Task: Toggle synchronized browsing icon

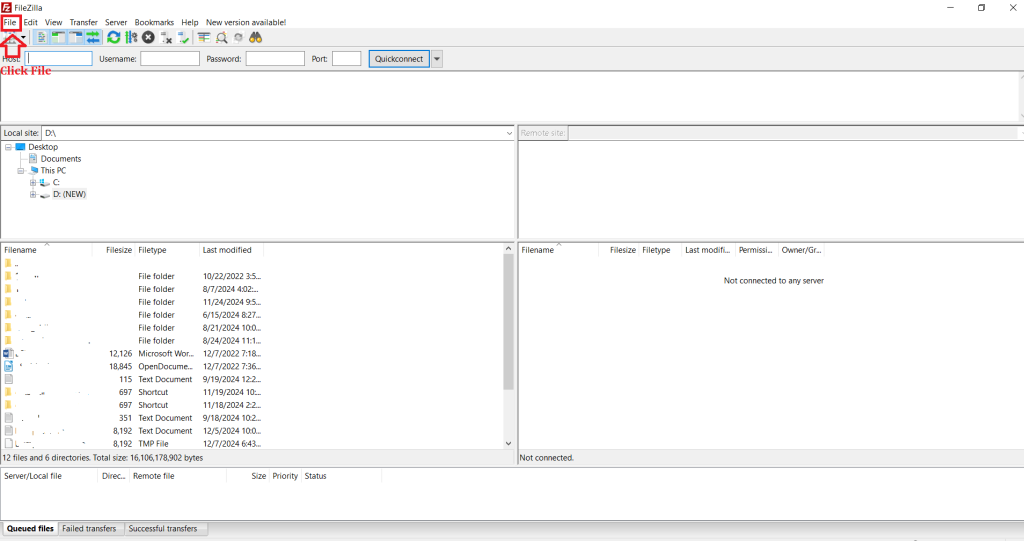Action: pos(238,38)
